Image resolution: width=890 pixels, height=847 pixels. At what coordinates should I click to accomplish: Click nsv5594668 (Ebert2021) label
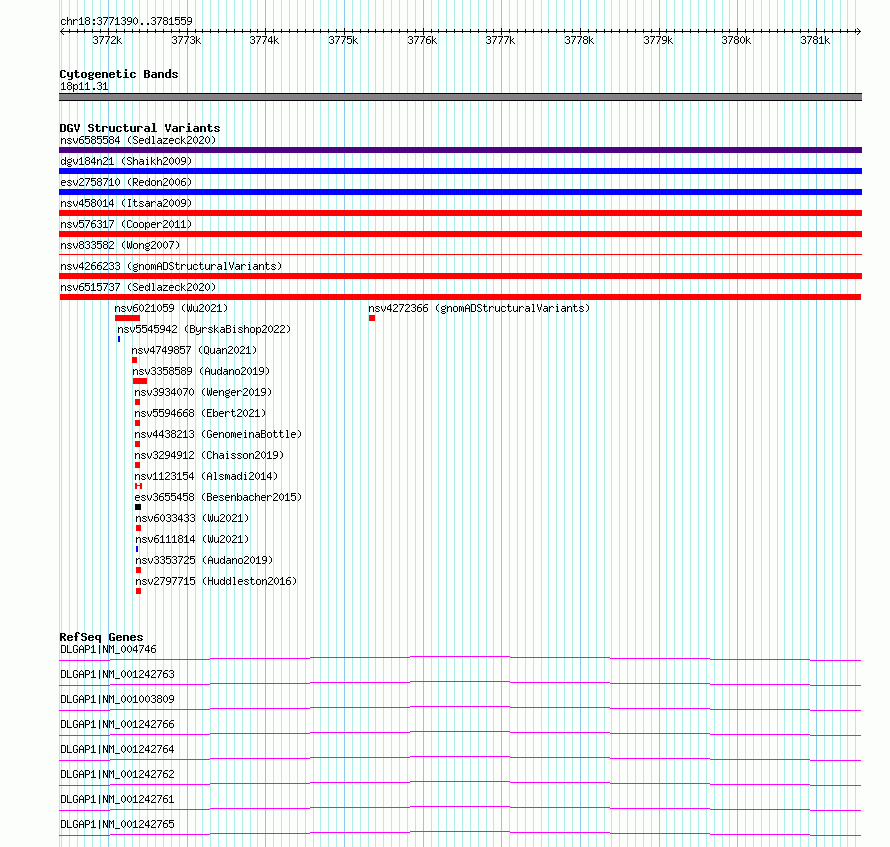[x=200, y=413]
